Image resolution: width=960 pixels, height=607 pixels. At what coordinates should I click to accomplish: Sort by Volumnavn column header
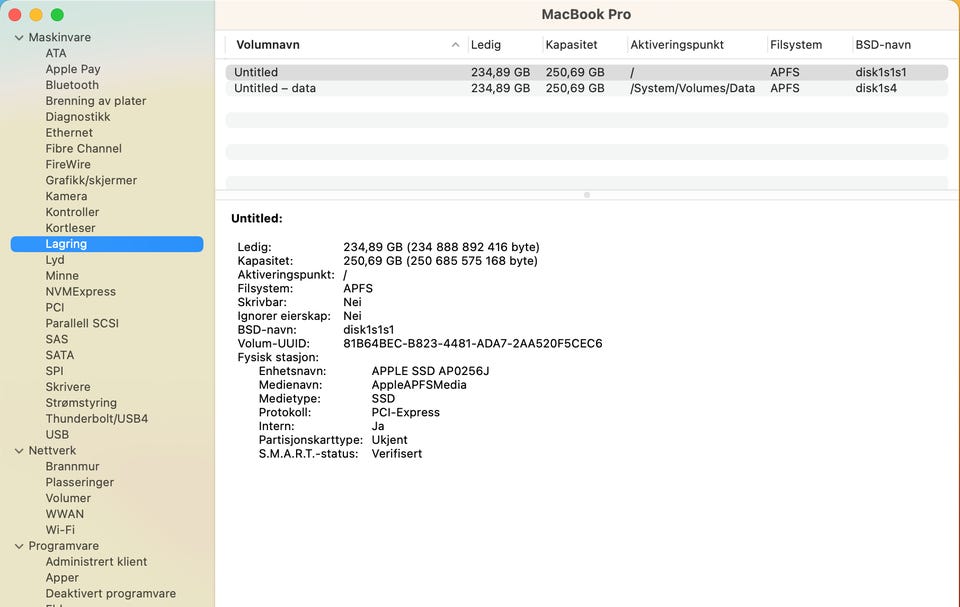(x=268, y=45)
